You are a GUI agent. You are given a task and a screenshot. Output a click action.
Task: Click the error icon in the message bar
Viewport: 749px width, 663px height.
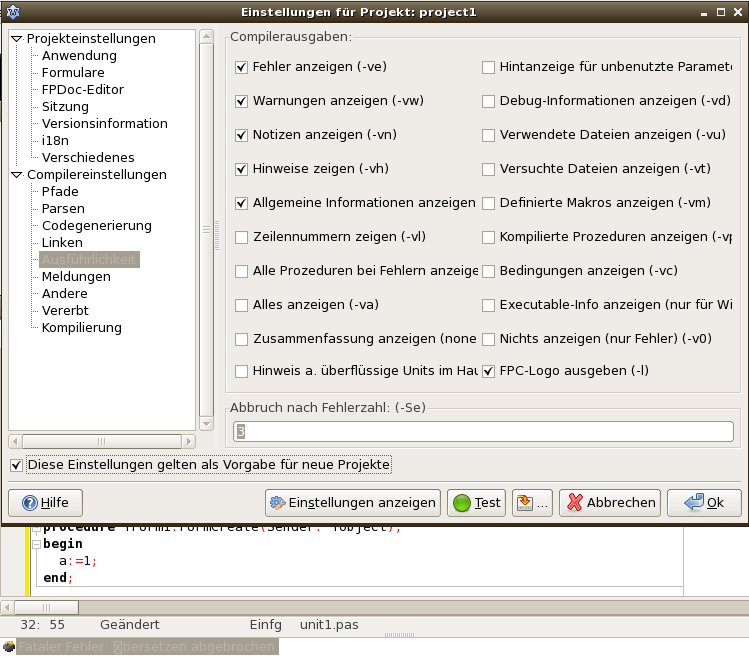coord(9,647)
